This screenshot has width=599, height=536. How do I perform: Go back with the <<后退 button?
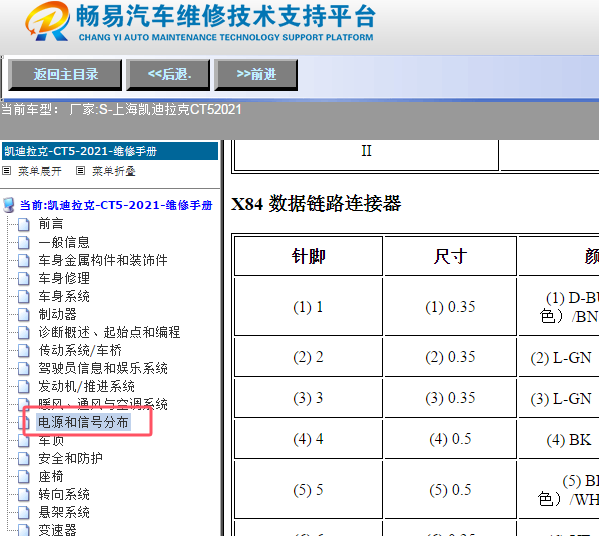pyautogui.click(x=168, y=74)
